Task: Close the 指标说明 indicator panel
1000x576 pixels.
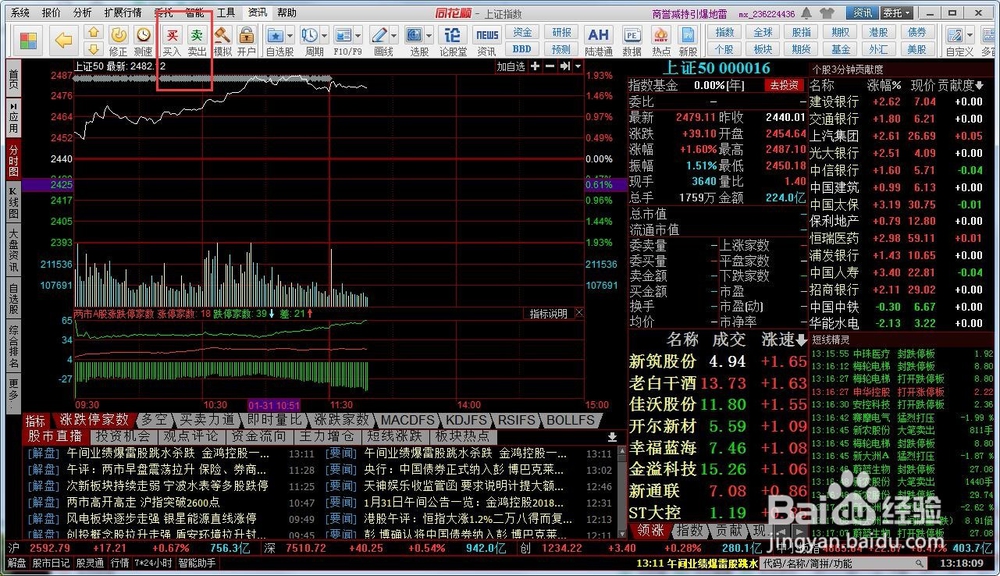Action: 578,313
